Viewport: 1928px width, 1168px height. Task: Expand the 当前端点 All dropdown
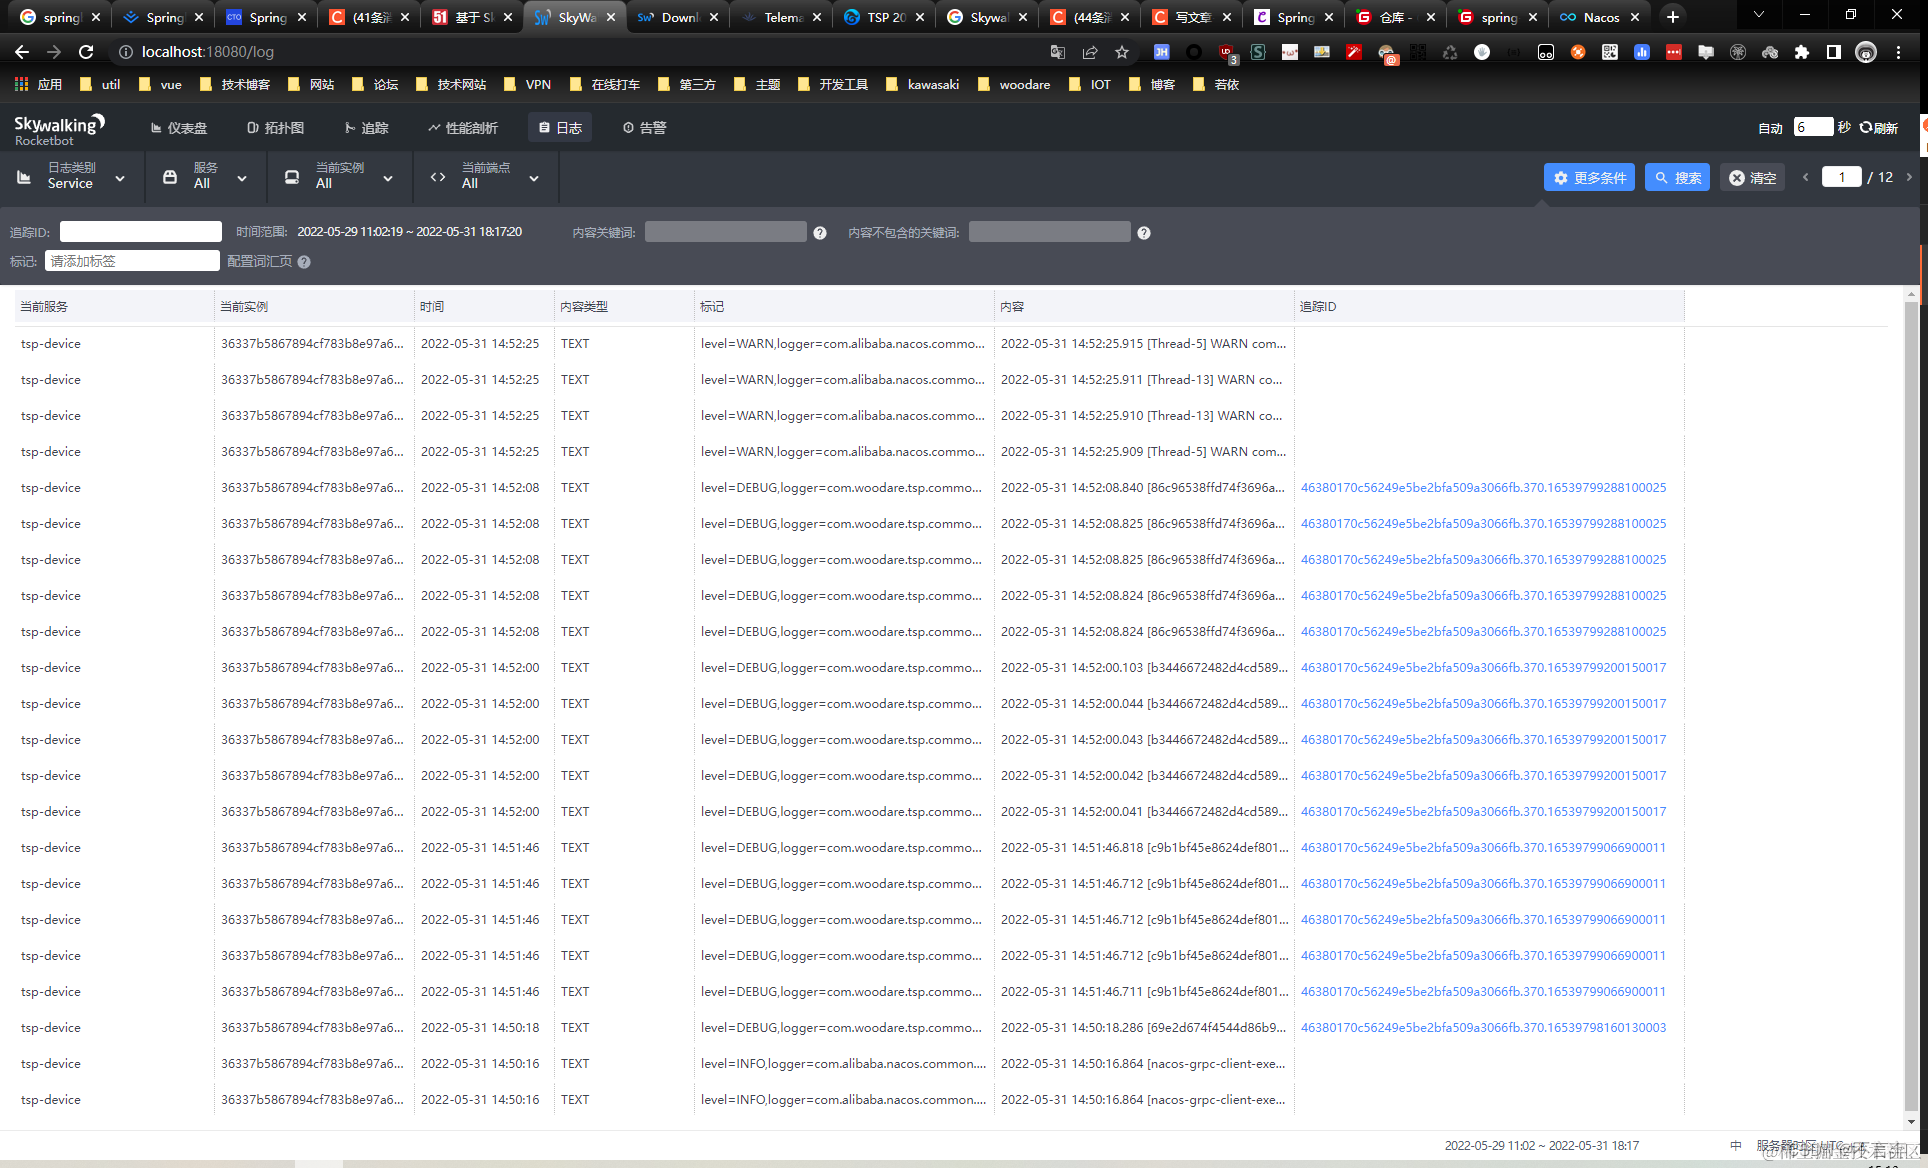[x=486, y=177]
